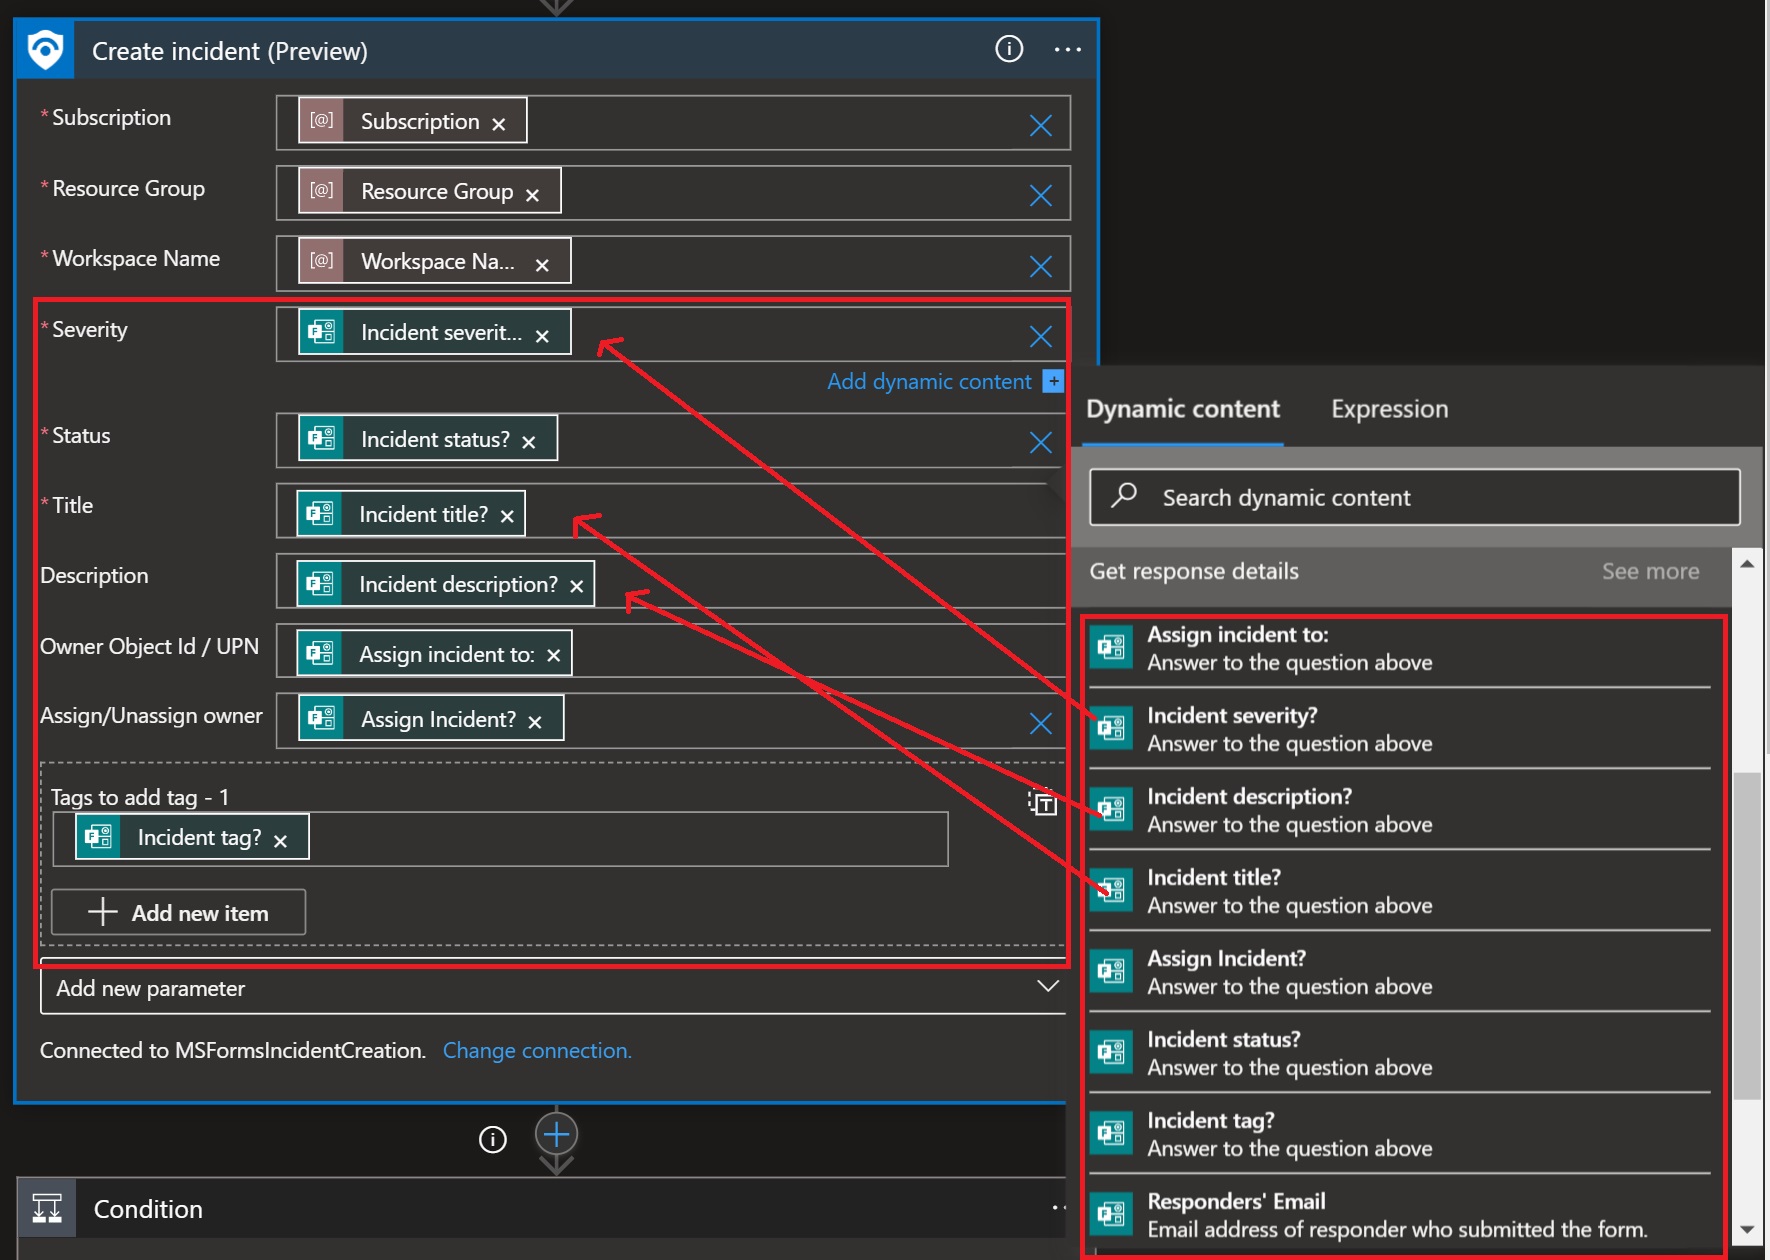Remove the Resource Group token

532,195
